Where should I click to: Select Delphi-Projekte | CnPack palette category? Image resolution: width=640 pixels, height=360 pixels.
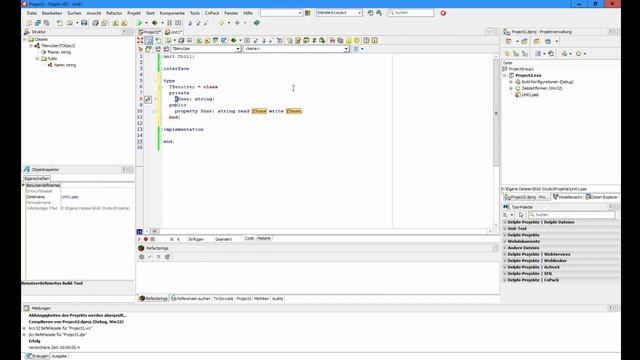[x=533, y=280]
